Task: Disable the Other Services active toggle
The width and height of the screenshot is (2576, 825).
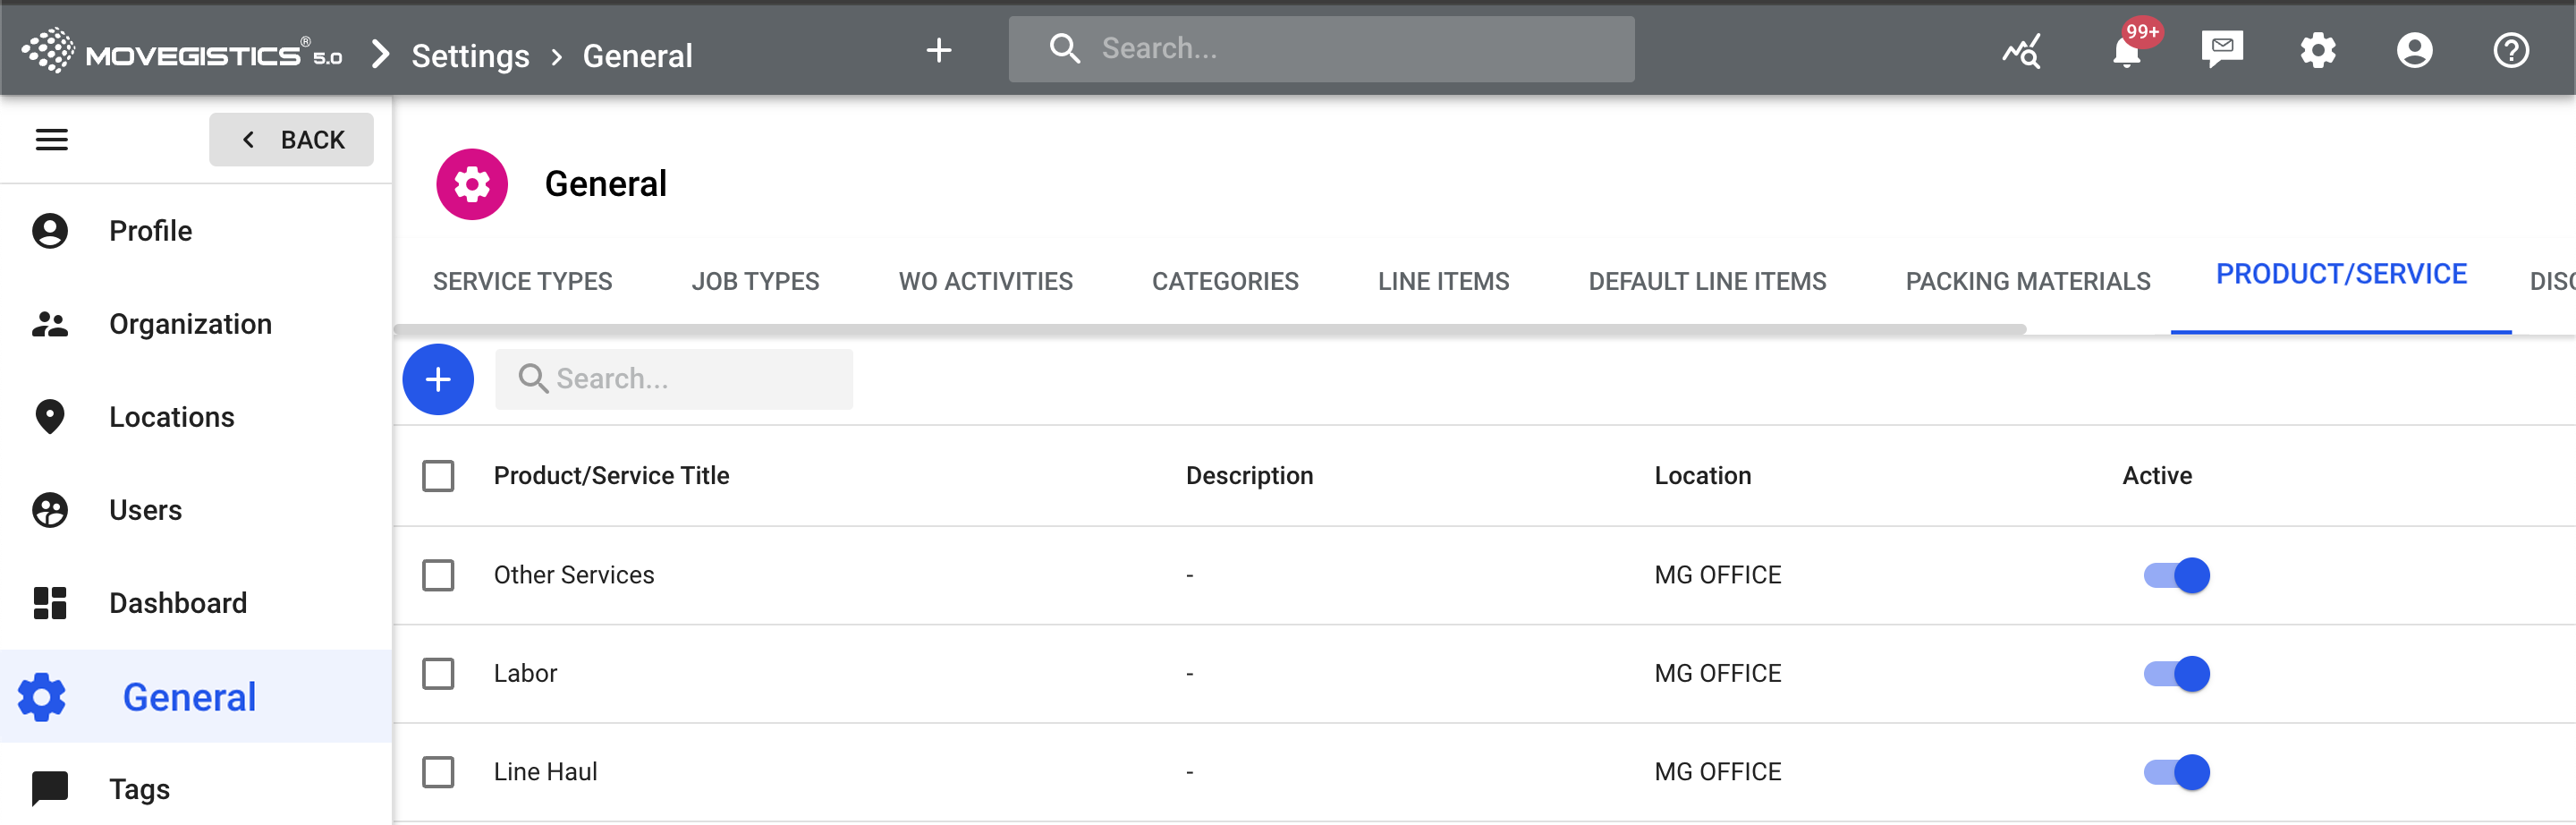Action: [x=2176, y=575]
